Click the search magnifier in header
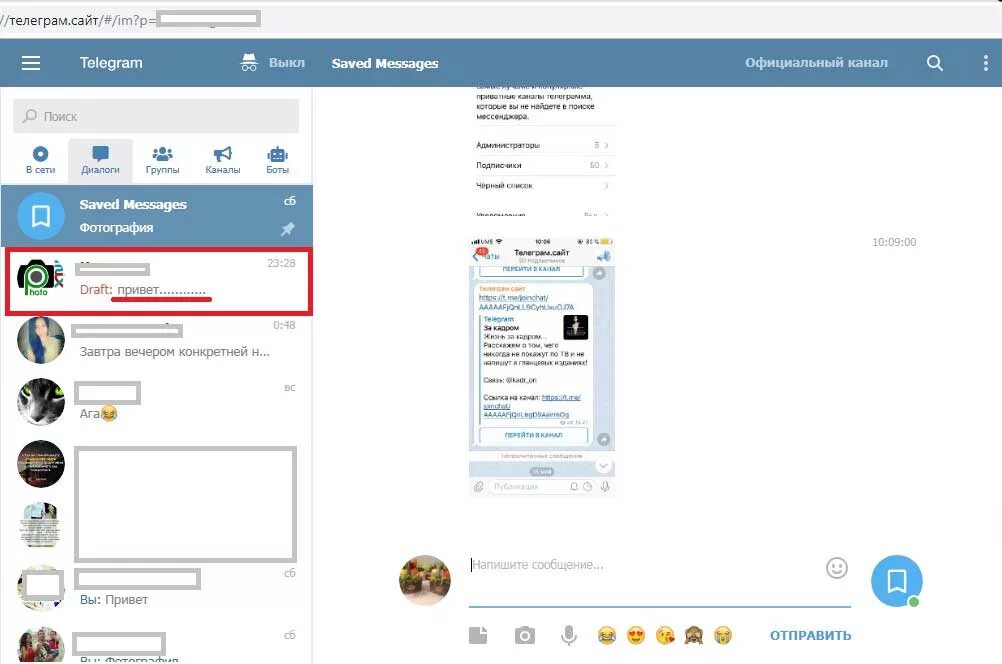The width and height of the screenshot is (1002, 664). (934, 63)
